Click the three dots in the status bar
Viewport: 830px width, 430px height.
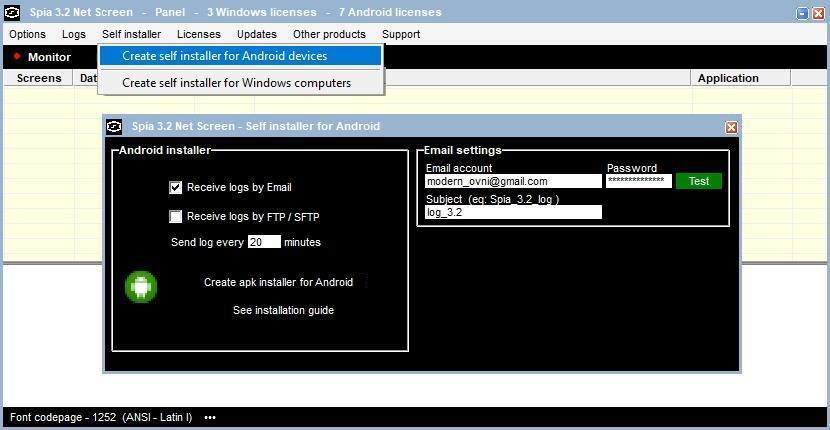click(210, 417)
